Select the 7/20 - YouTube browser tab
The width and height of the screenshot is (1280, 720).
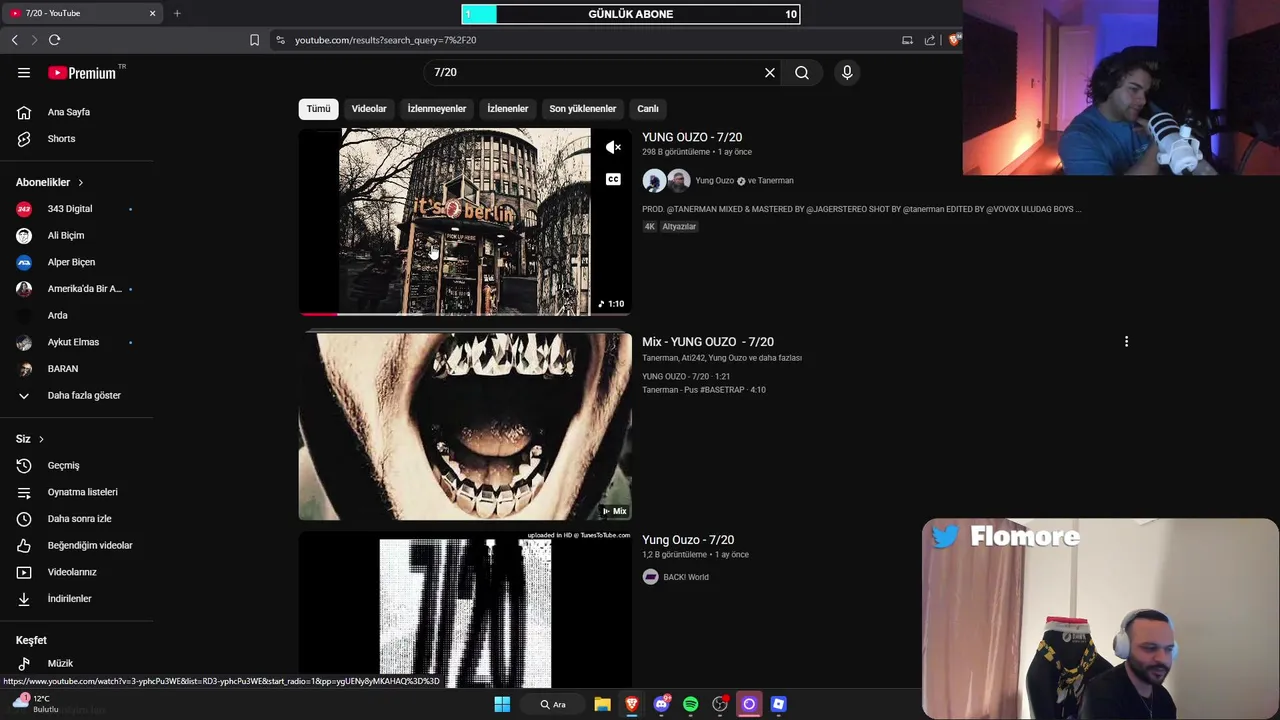click(x=82, y=13)
